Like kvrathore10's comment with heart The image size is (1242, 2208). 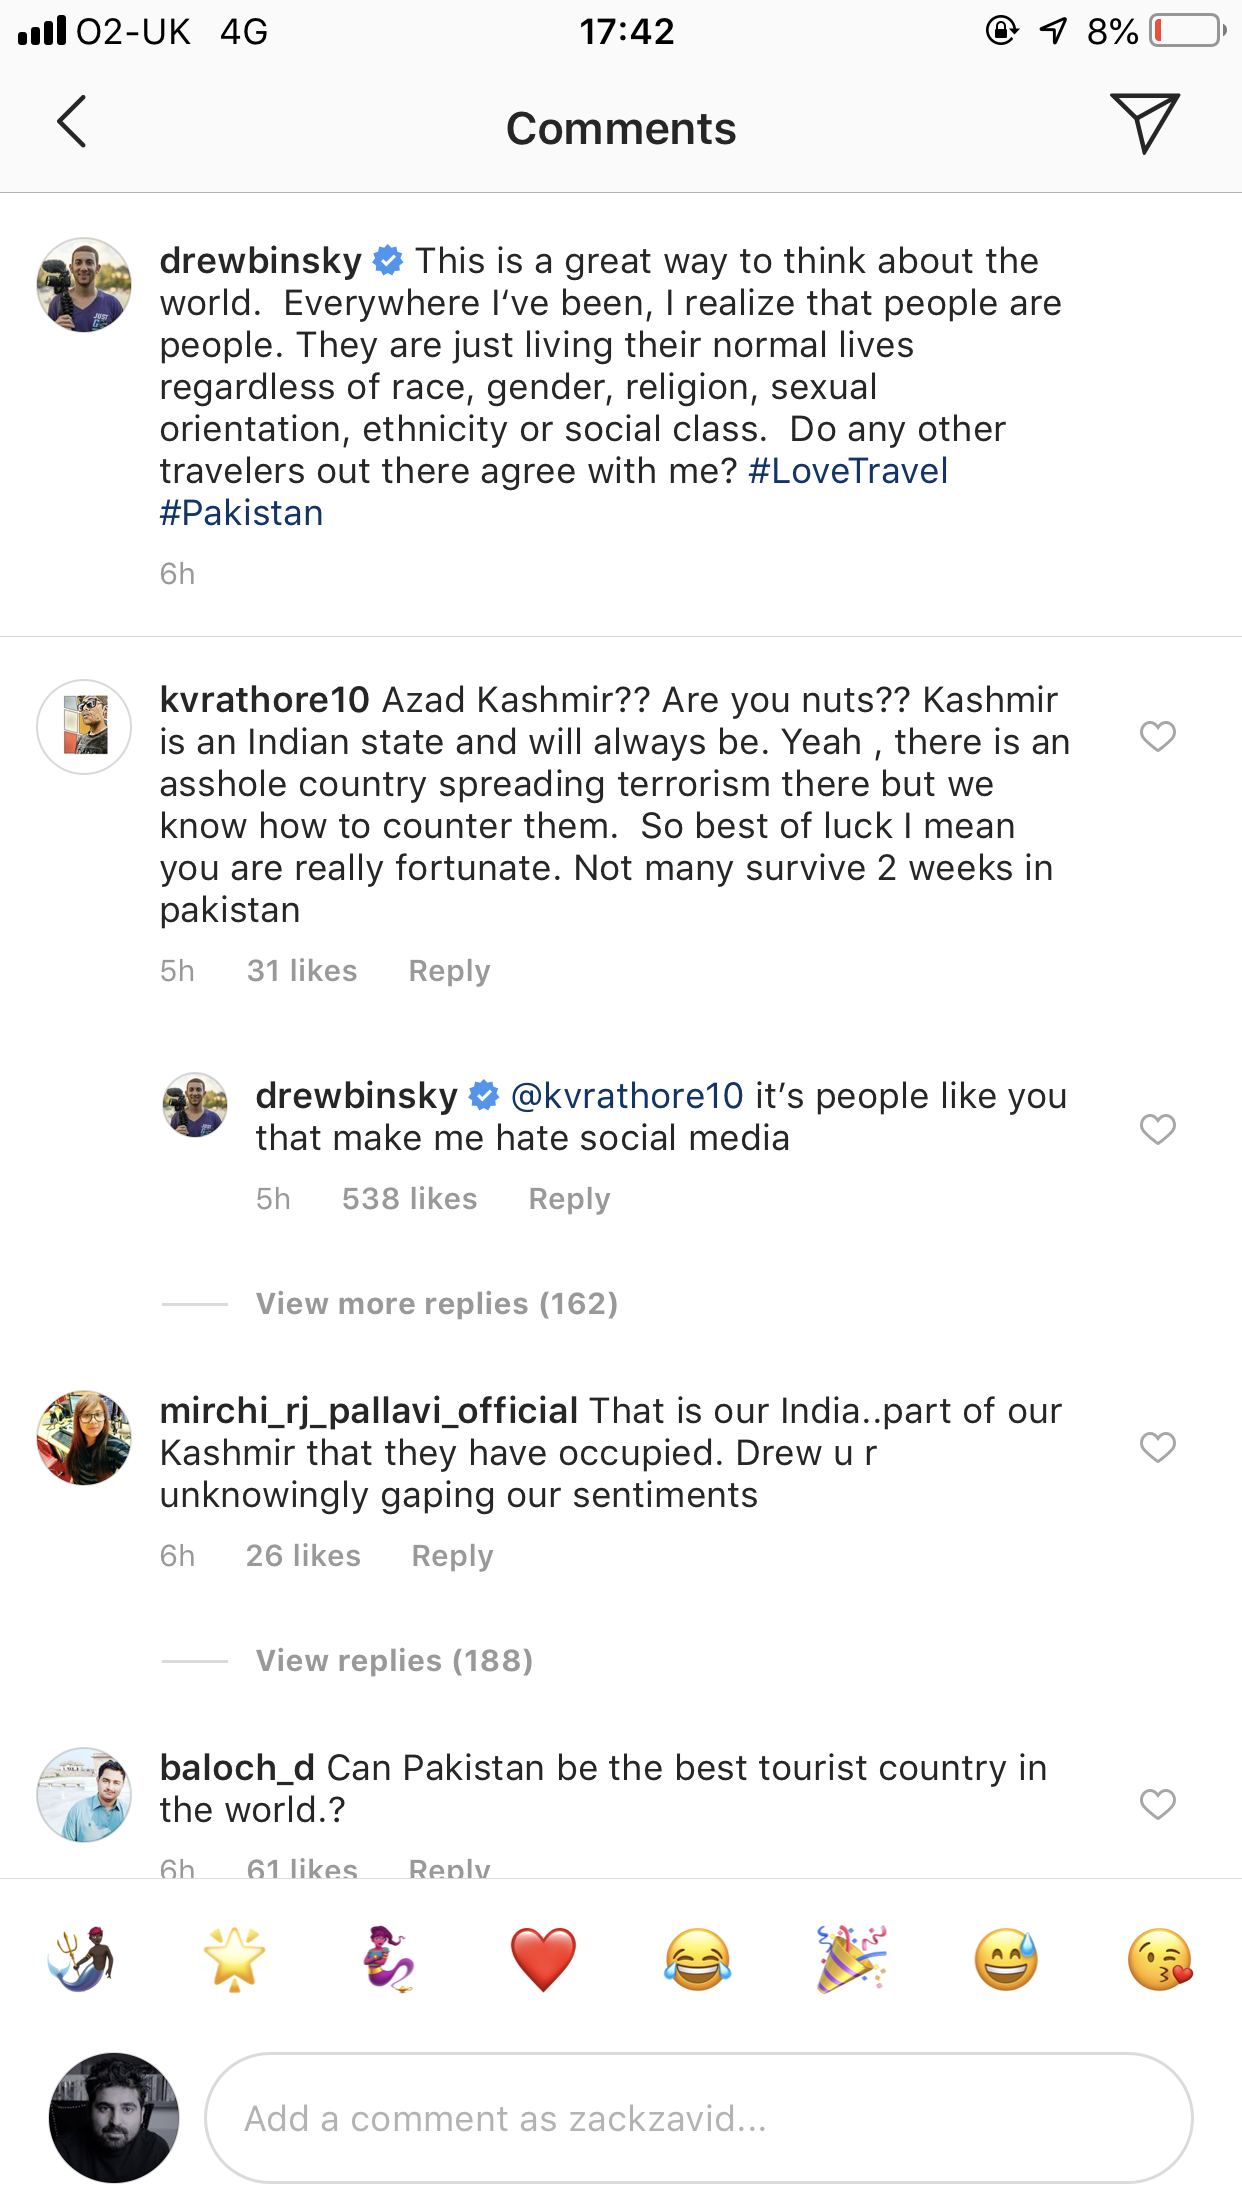[x=1157, y=737]
